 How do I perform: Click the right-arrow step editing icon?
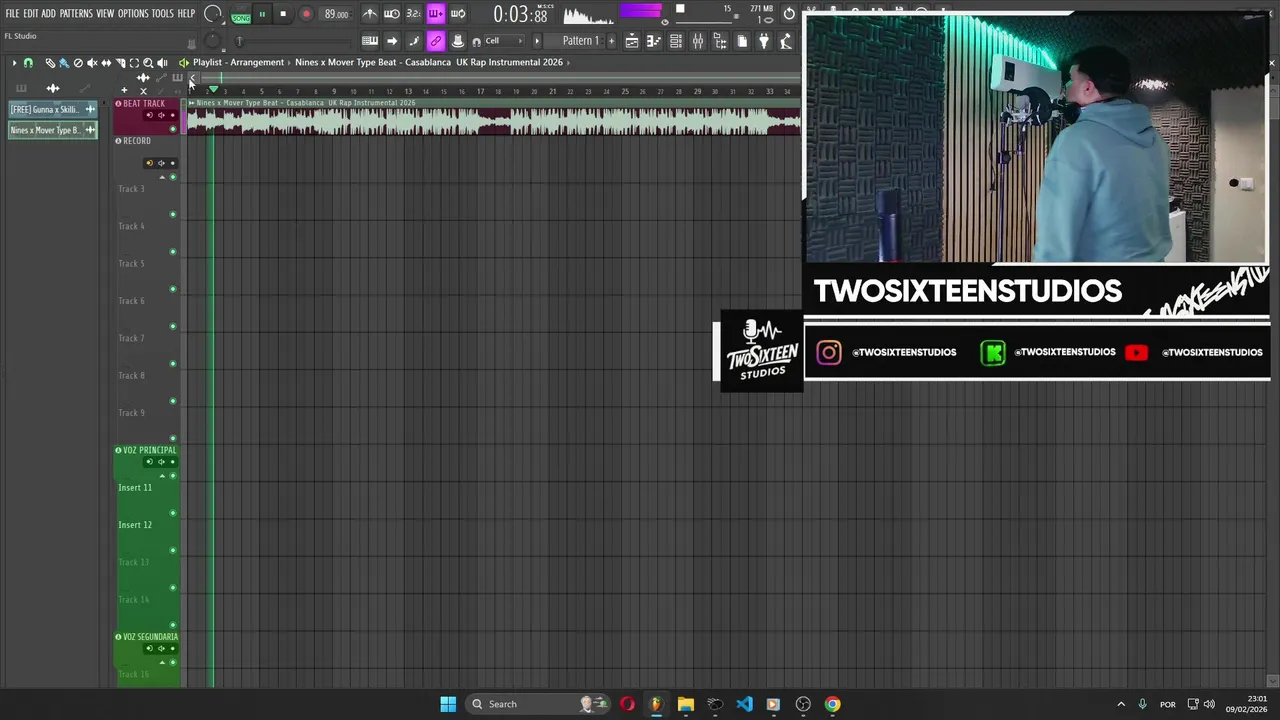pyautogui.click(x=392, y=41)
